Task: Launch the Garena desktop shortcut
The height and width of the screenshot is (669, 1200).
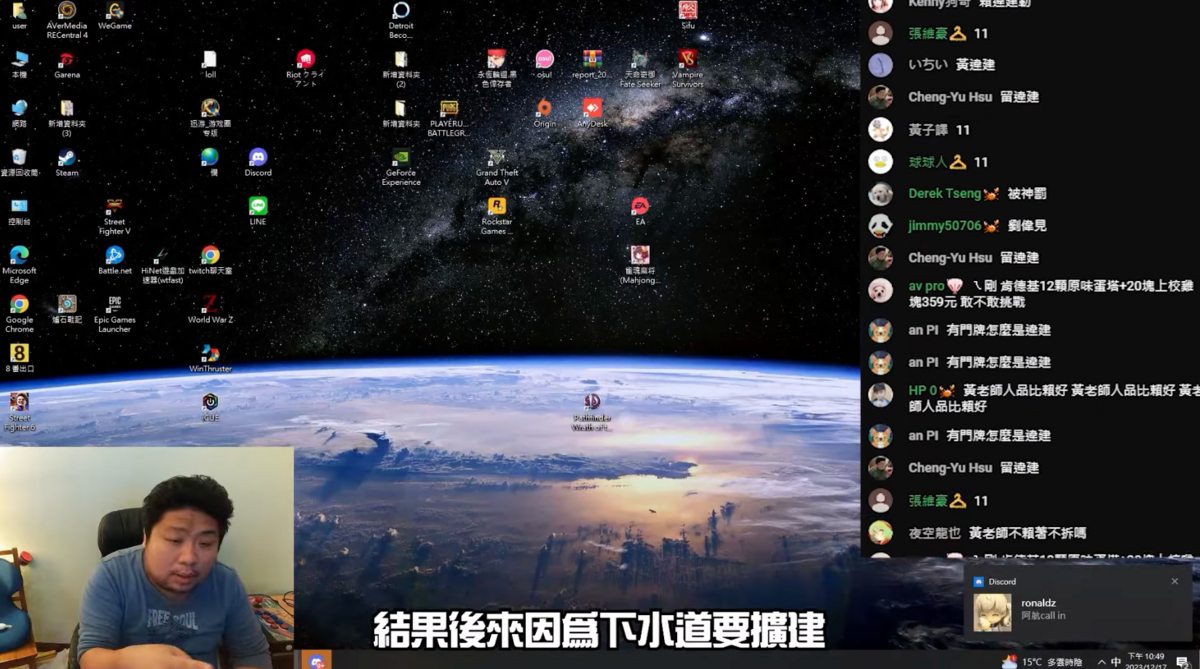Action: pyautogui.click(x=67, y=64)
